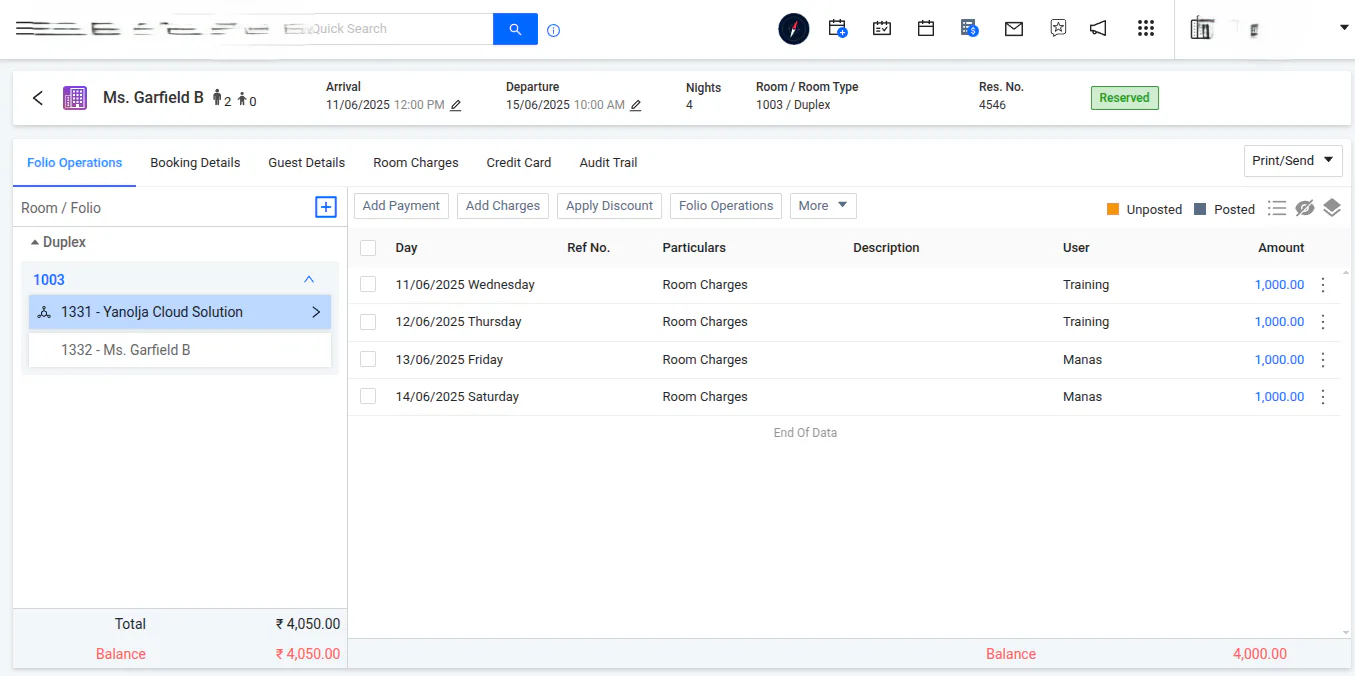The width and height of the screenshot is (1355, 676).
Task: Click the compass navigation icon
Action: pos(793,29)
